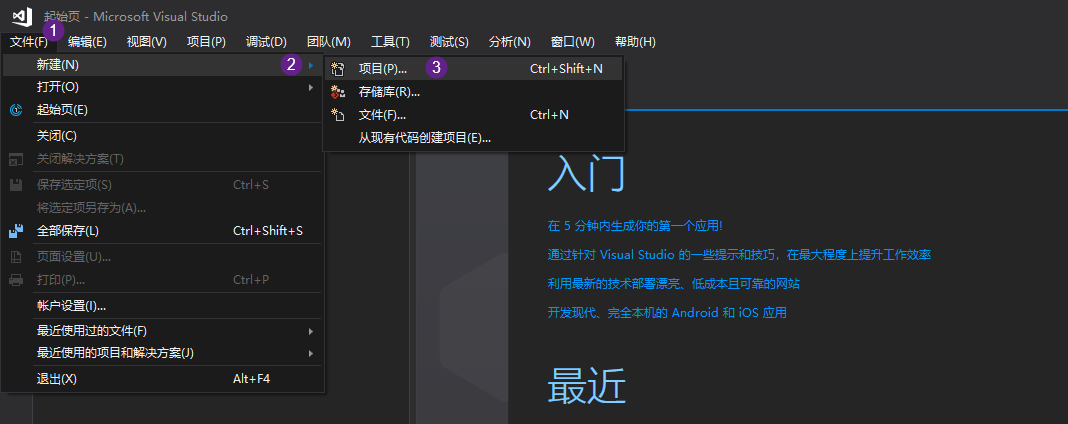Screen dimensions: 1068x424
Task: Open the 视图(V) menu
Action: click(146, 42)
